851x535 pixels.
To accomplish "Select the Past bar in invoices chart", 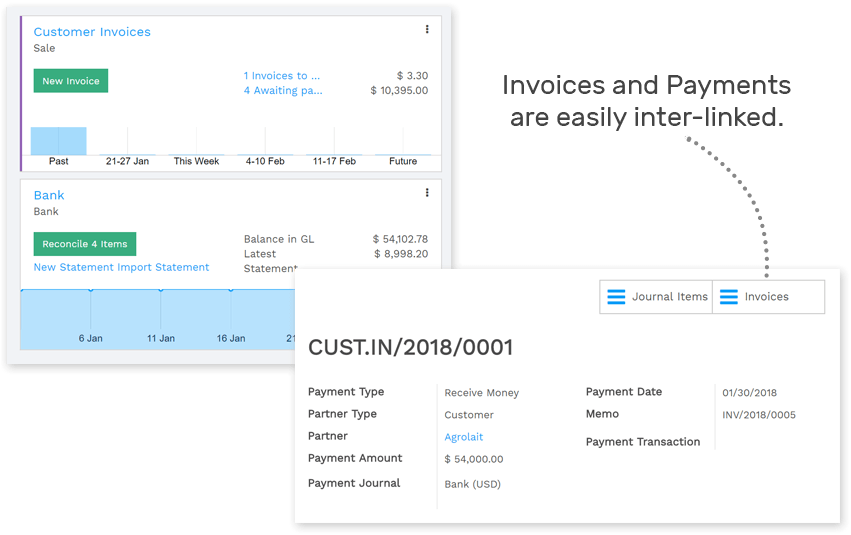I will coord(58,141).
